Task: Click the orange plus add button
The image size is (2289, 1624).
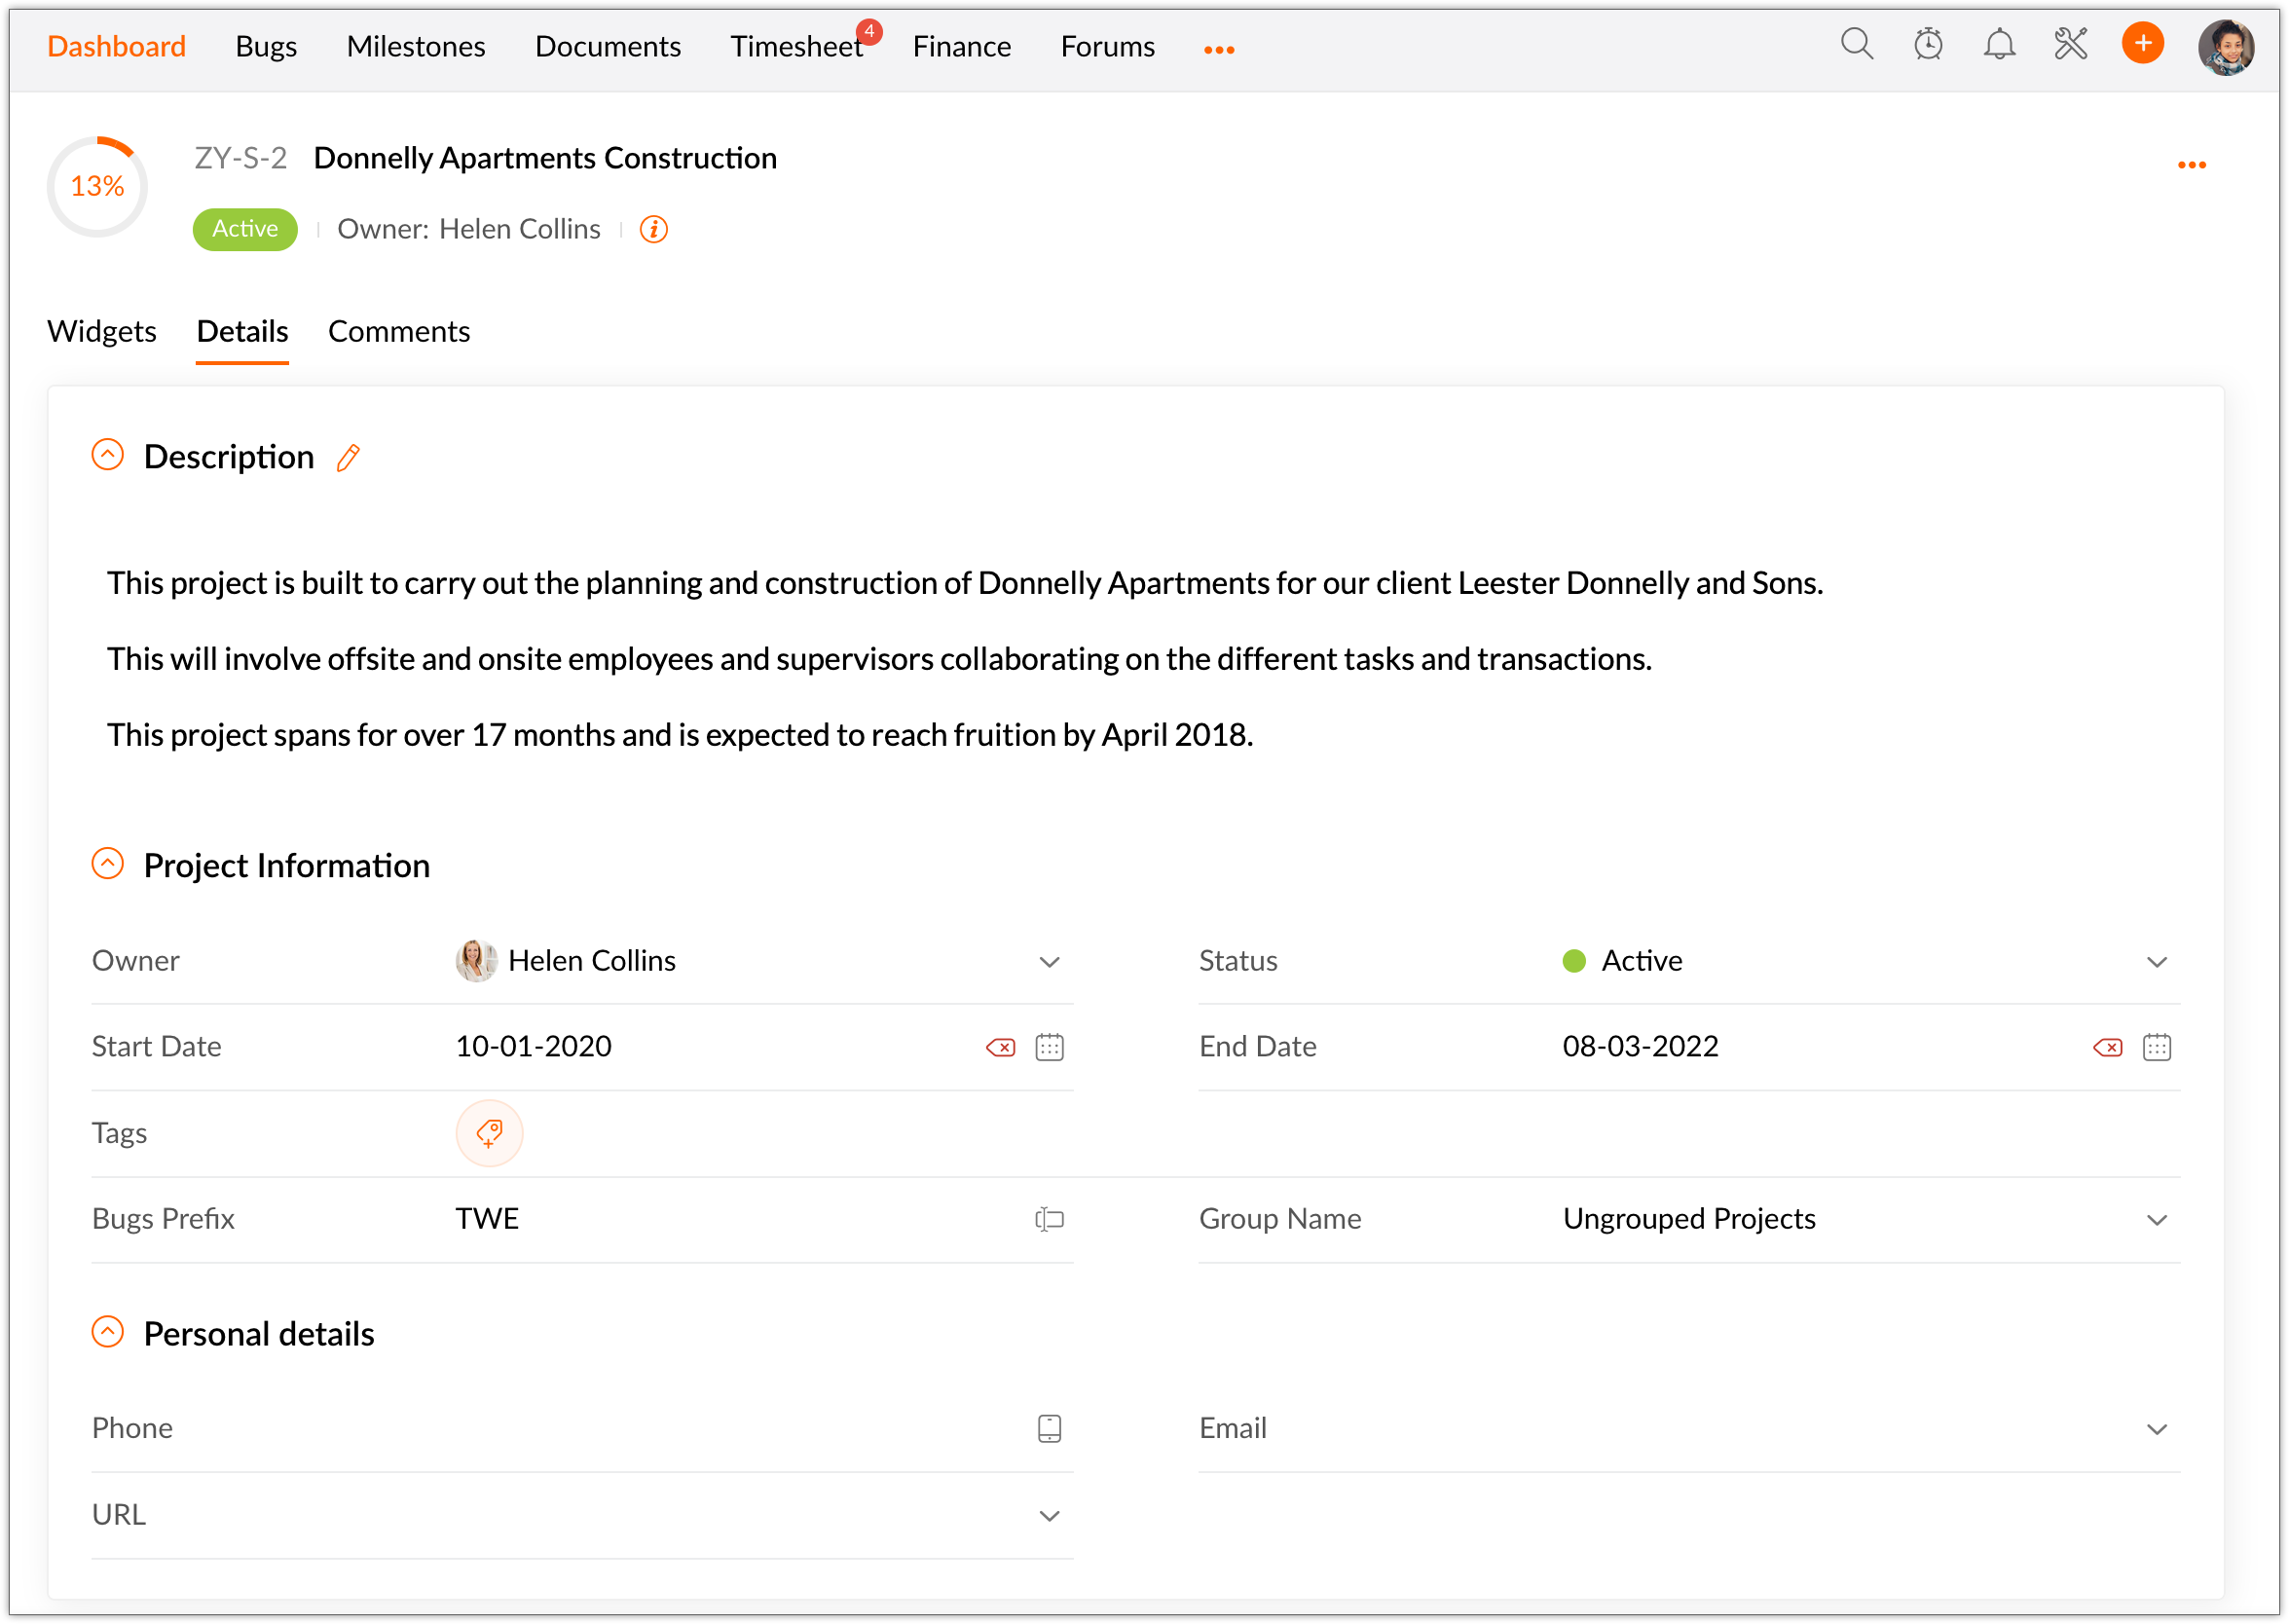Action: point(2141,44)
